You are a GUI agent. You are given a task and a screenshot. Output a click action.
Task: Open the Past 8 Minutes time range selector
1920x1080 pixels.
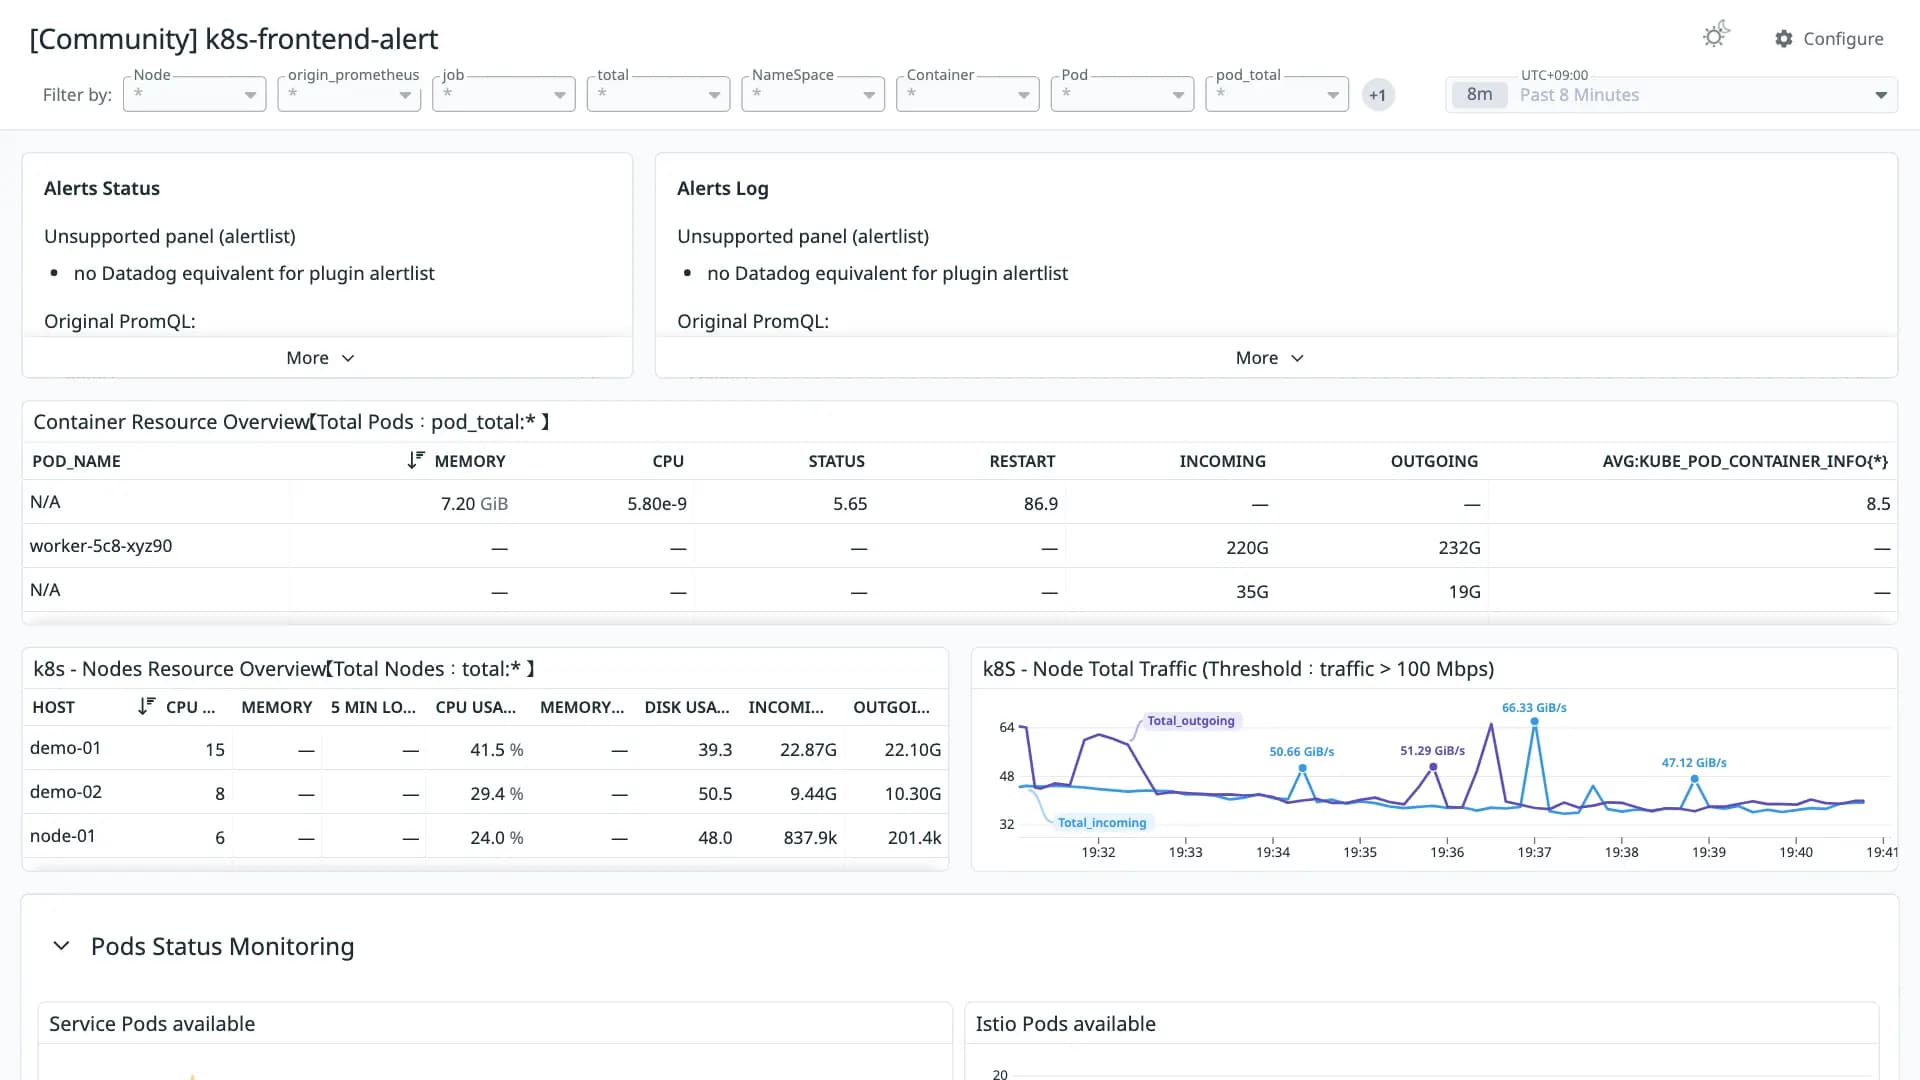1671,95
